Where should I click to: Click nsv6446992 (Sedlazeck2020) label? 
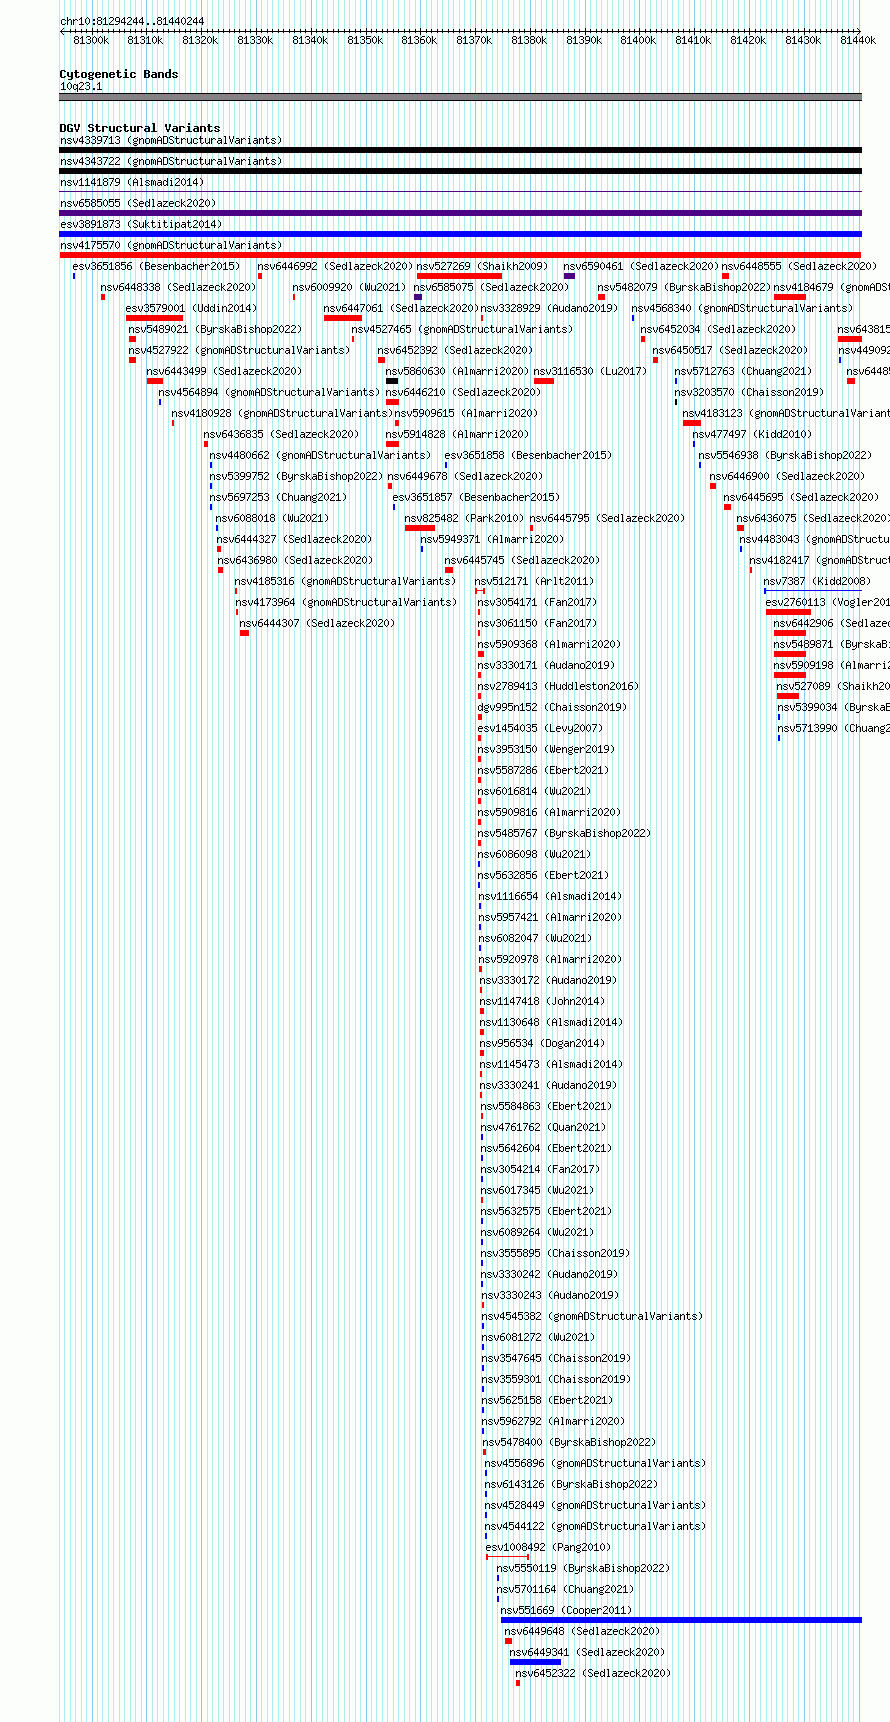(x=335, y=266)
